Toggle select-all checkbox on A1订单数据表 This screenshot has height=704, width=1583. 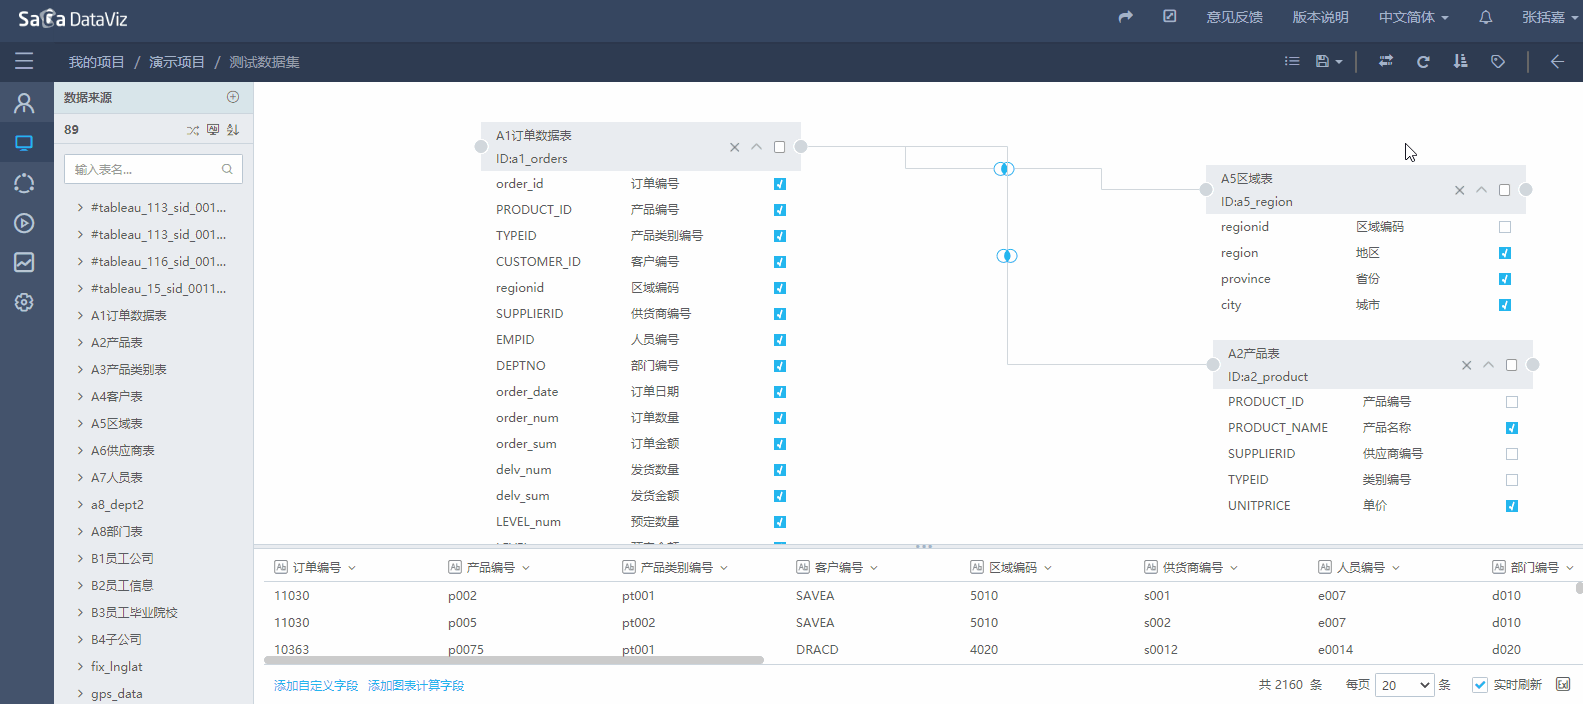tap(780, 147)
